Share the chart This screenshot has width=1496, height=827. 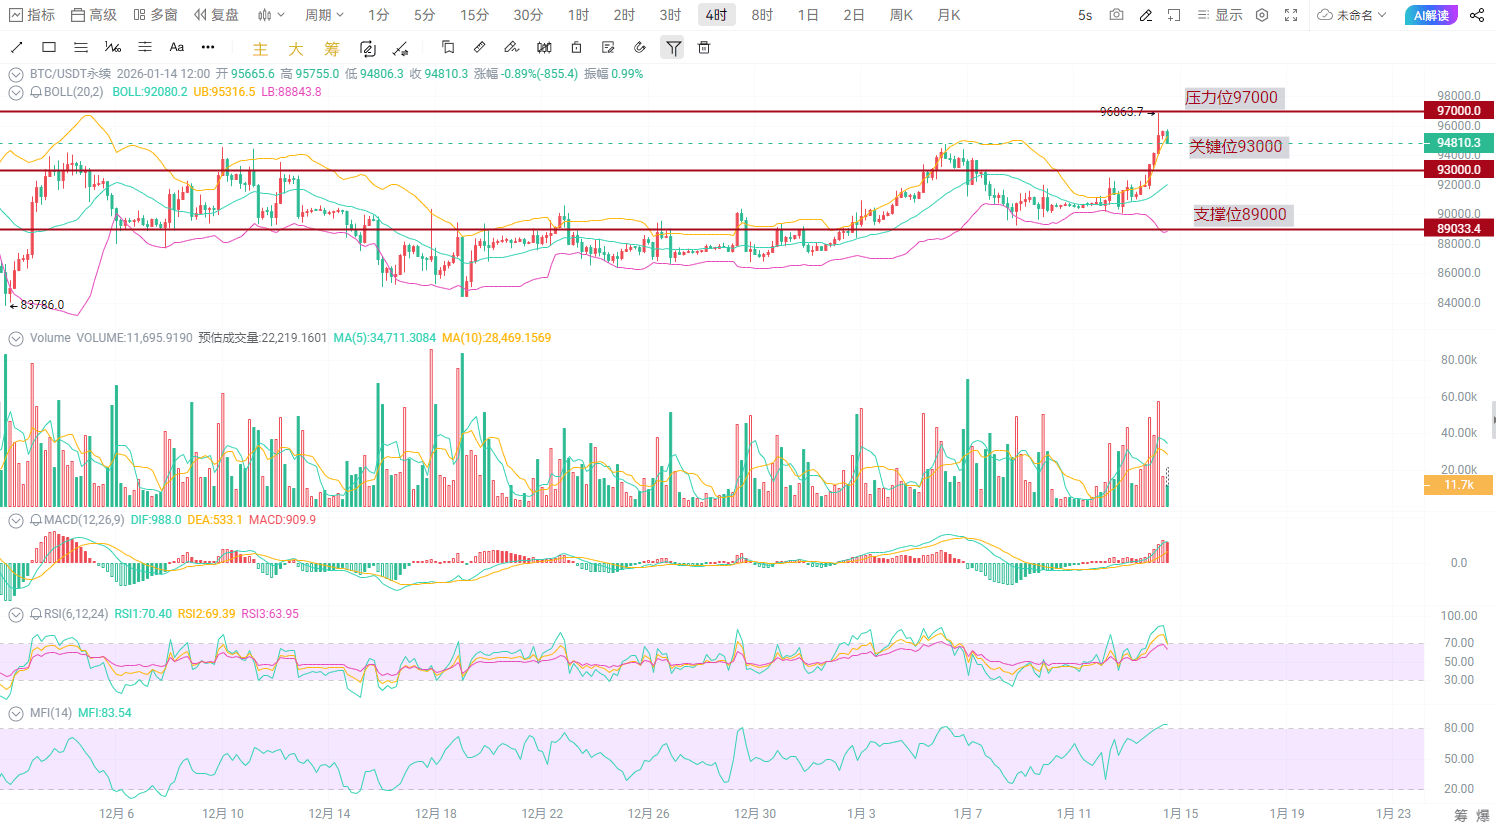[1477, 15]
